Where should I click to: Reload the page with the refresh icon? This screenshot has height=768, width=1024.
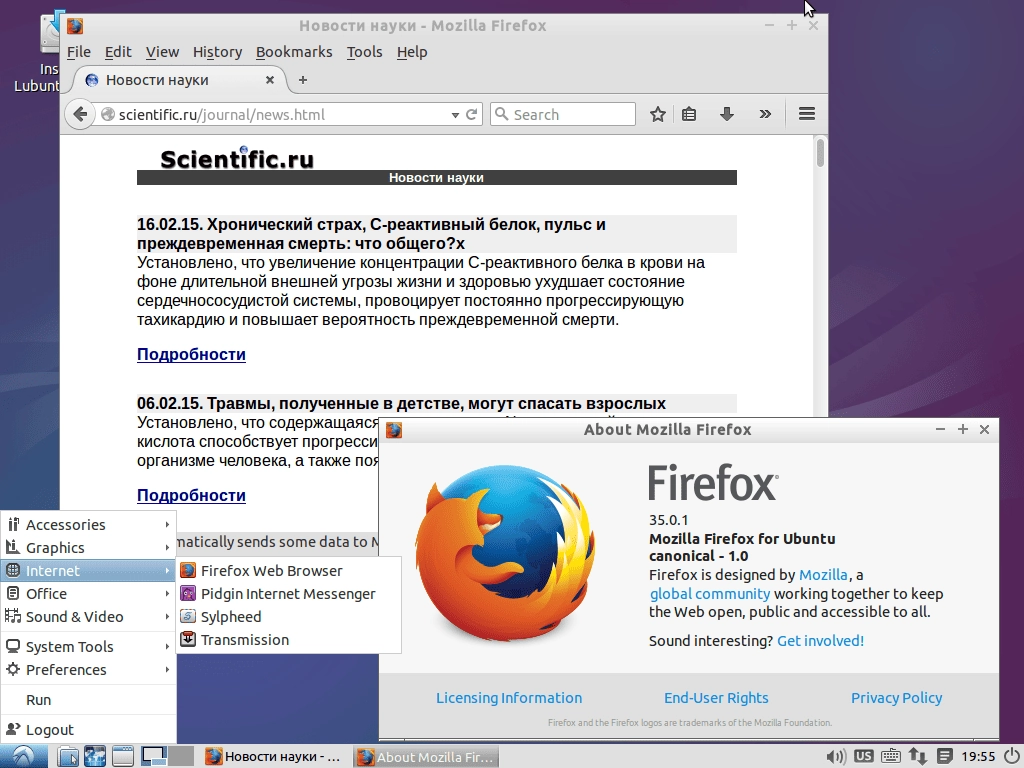tap(472, 114)
